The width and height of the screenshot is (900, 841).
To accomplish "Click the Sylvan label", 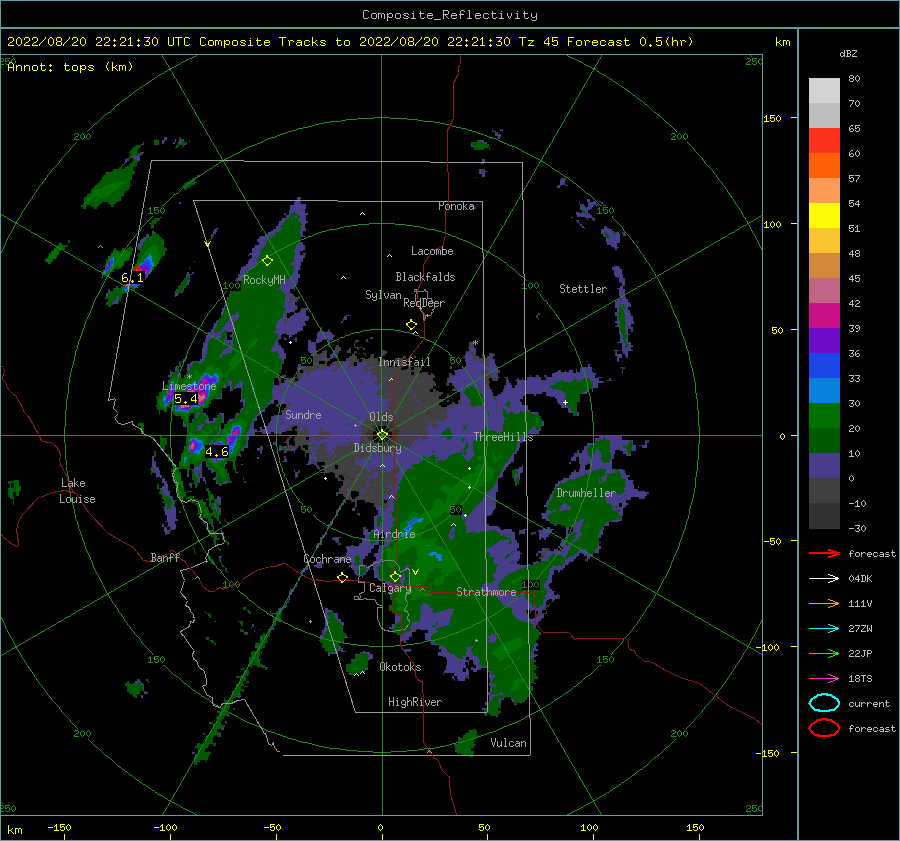I will (383, 295).
